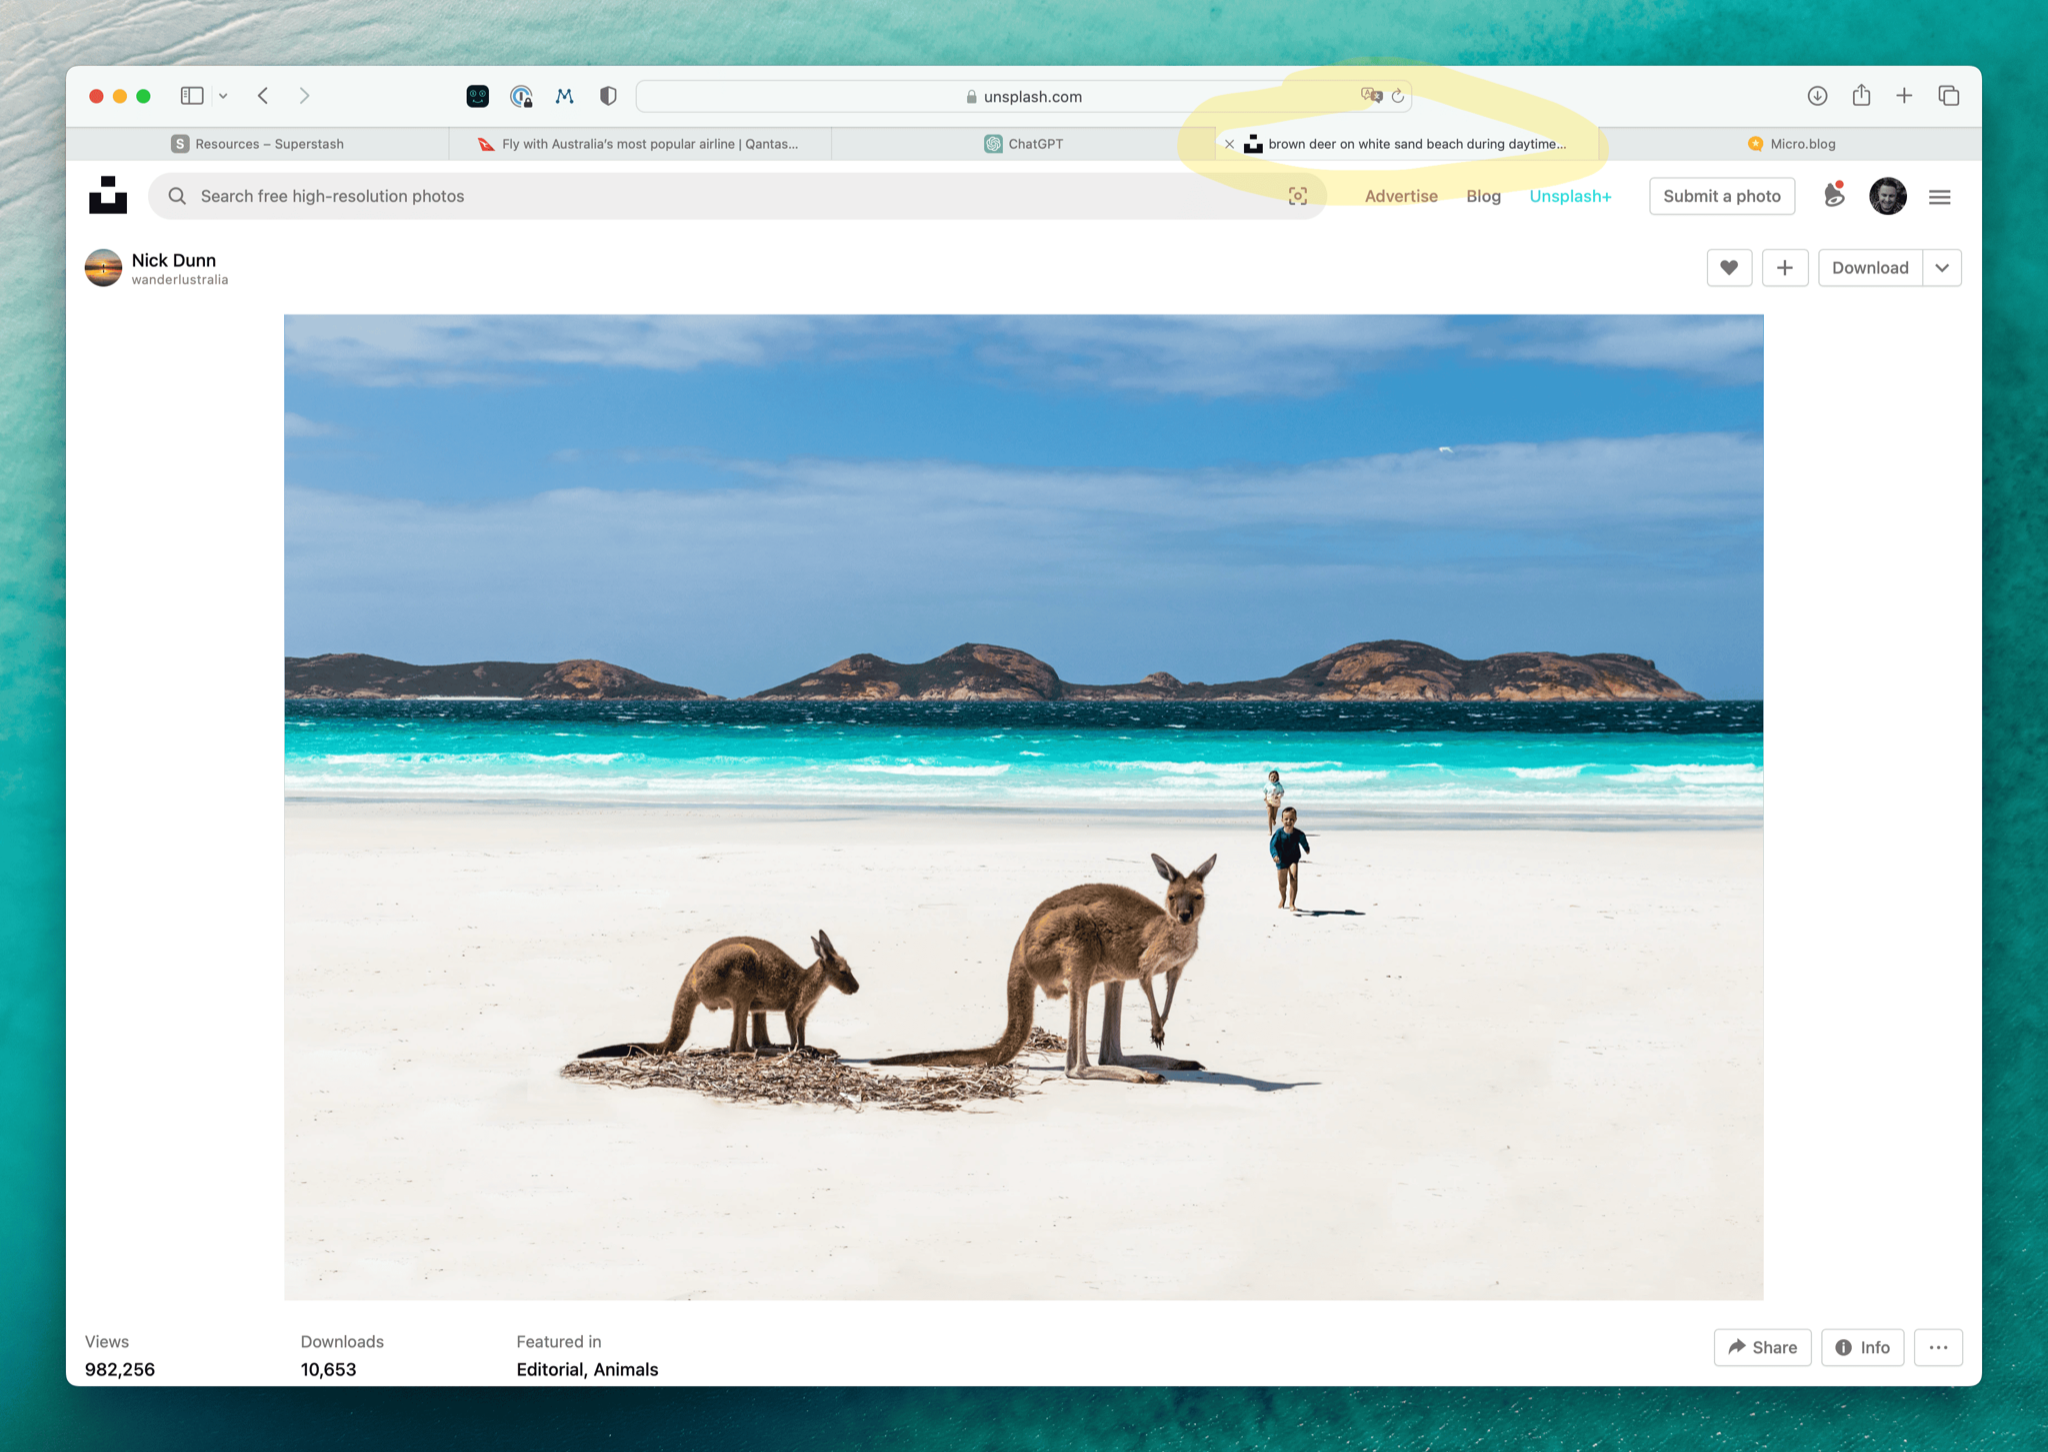
Task: Like the photo with heart icon
Action: click(x=1728, y=268)
